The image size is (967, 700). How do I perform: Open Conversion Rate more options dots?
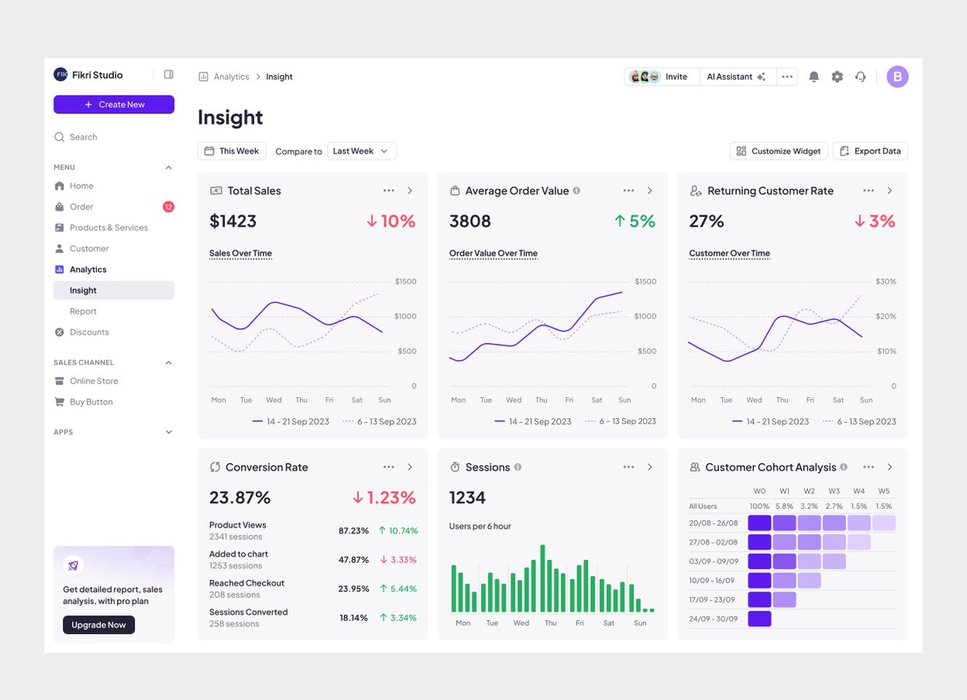pyautogui.click(x=389, y=467)
